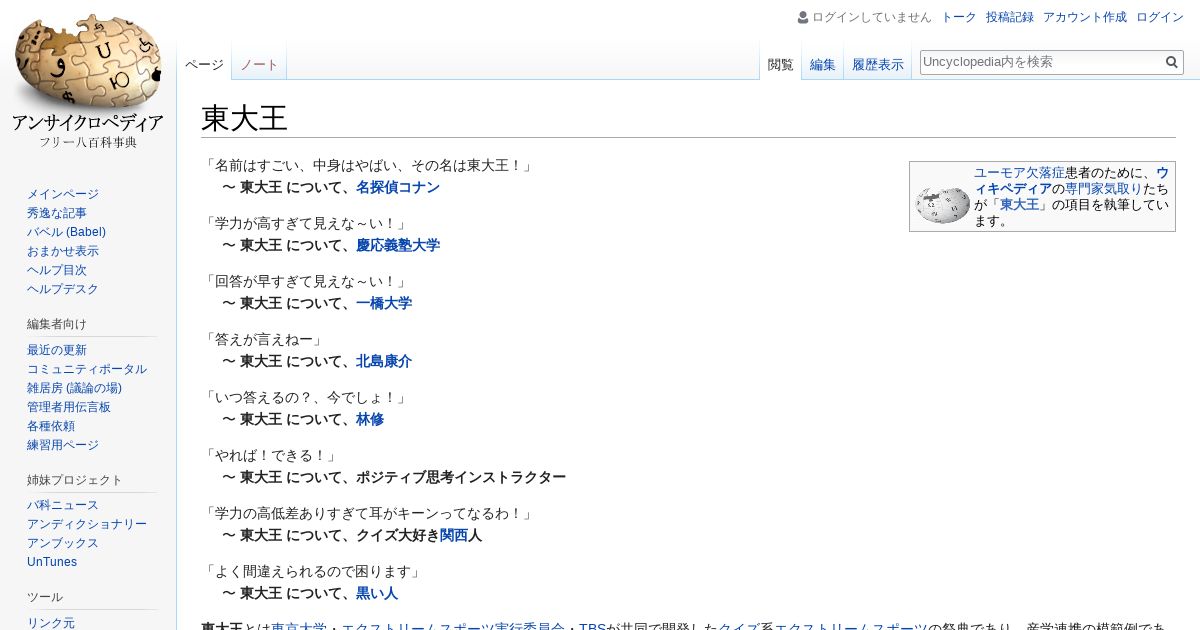Click the 姉妹プロジェクト sidebar heading
The width and height of the screenshot is (1200, 630).
click(x=75, y=480)
